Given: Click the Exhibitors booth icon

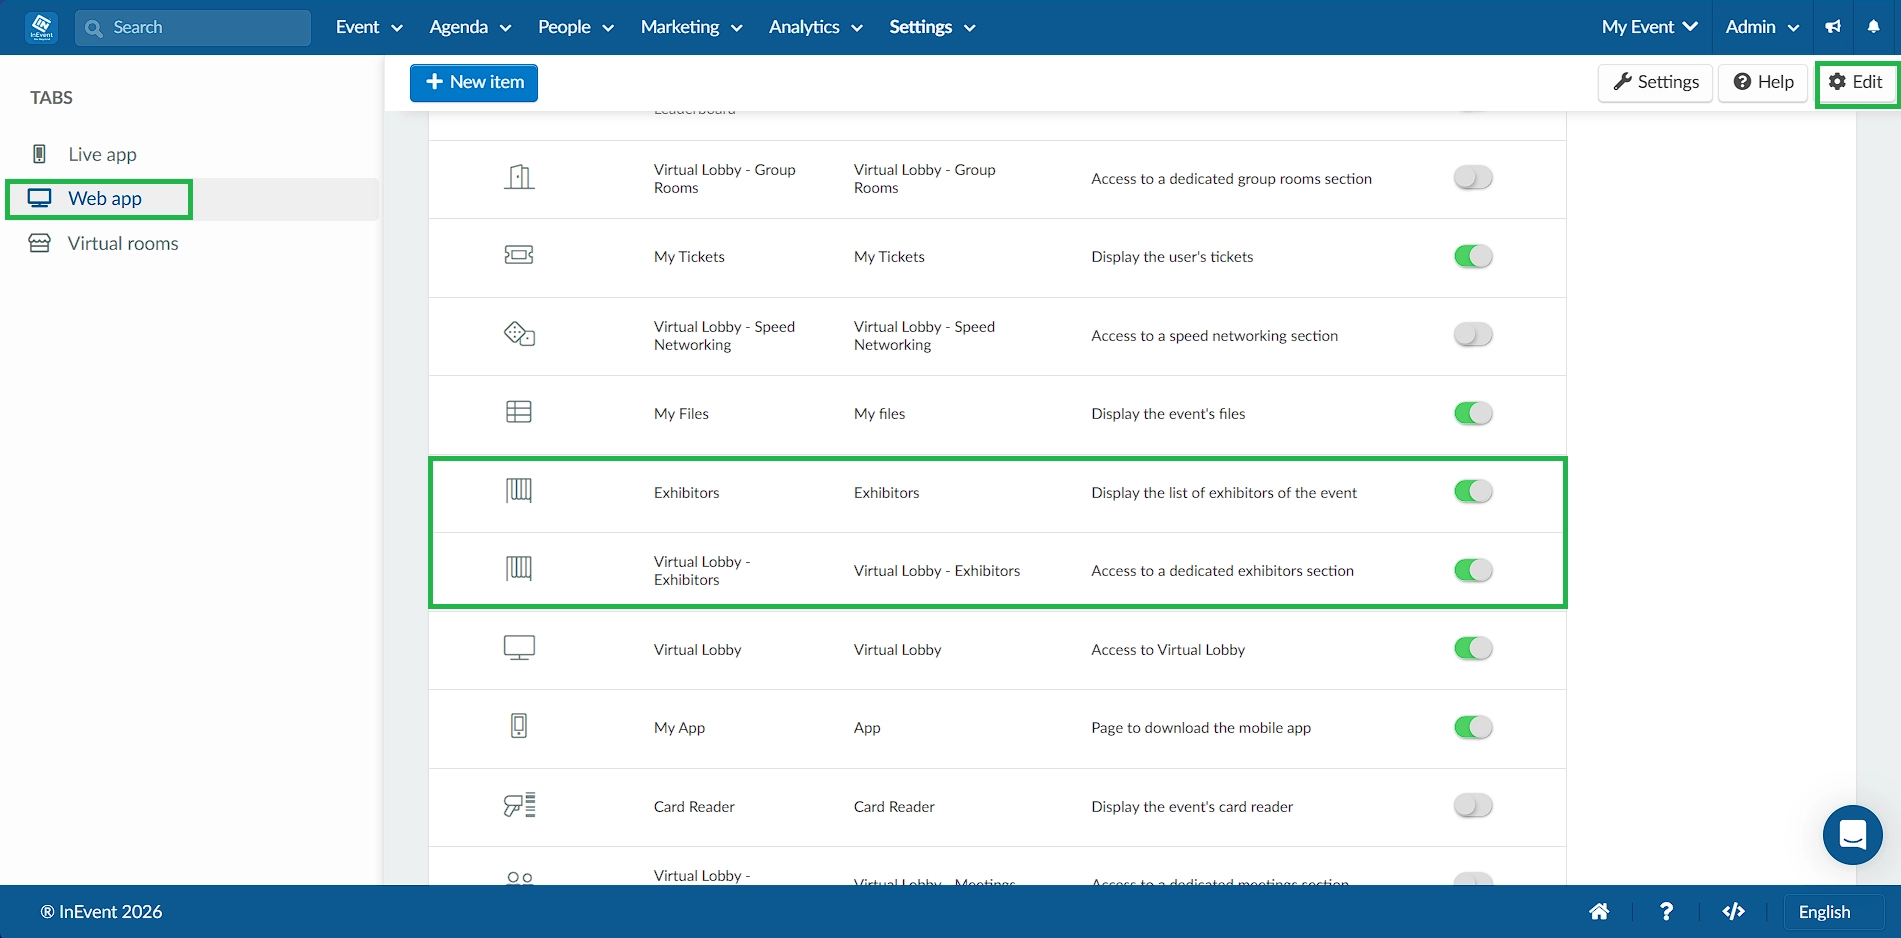Looking at the screenshot, I should click(519, 490).
